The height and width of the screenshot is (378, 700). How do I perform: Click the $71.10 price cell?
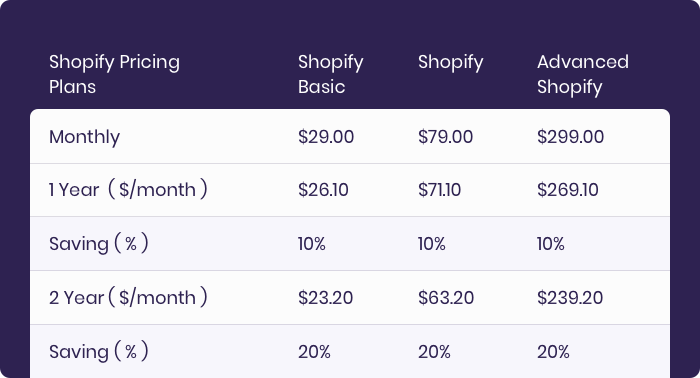tap(439, 190)
